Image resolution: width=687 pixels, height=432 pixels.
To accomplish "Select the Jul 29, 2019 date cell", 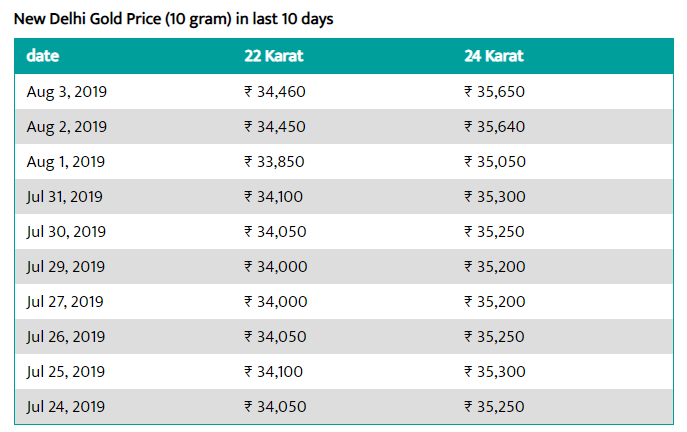I will (x=66, y=267).
